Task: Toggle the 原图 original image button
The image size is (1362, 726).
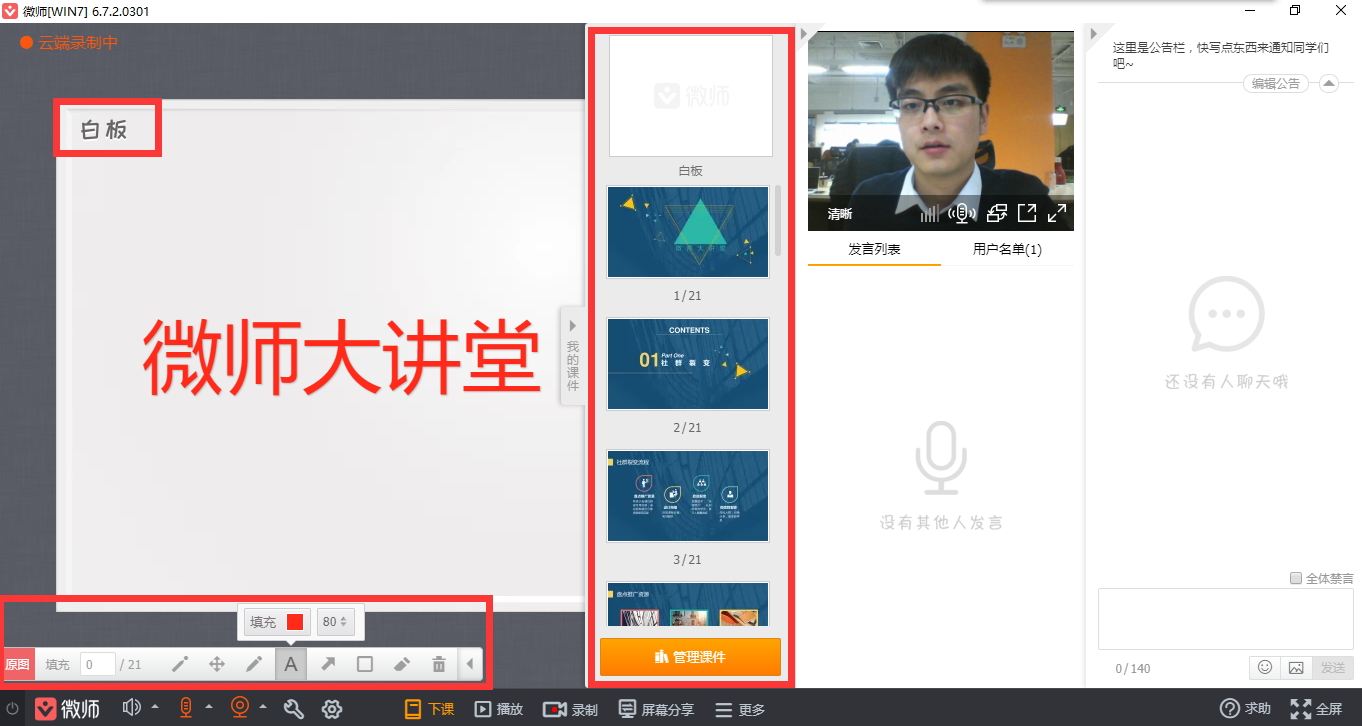Action: [18, 665]
